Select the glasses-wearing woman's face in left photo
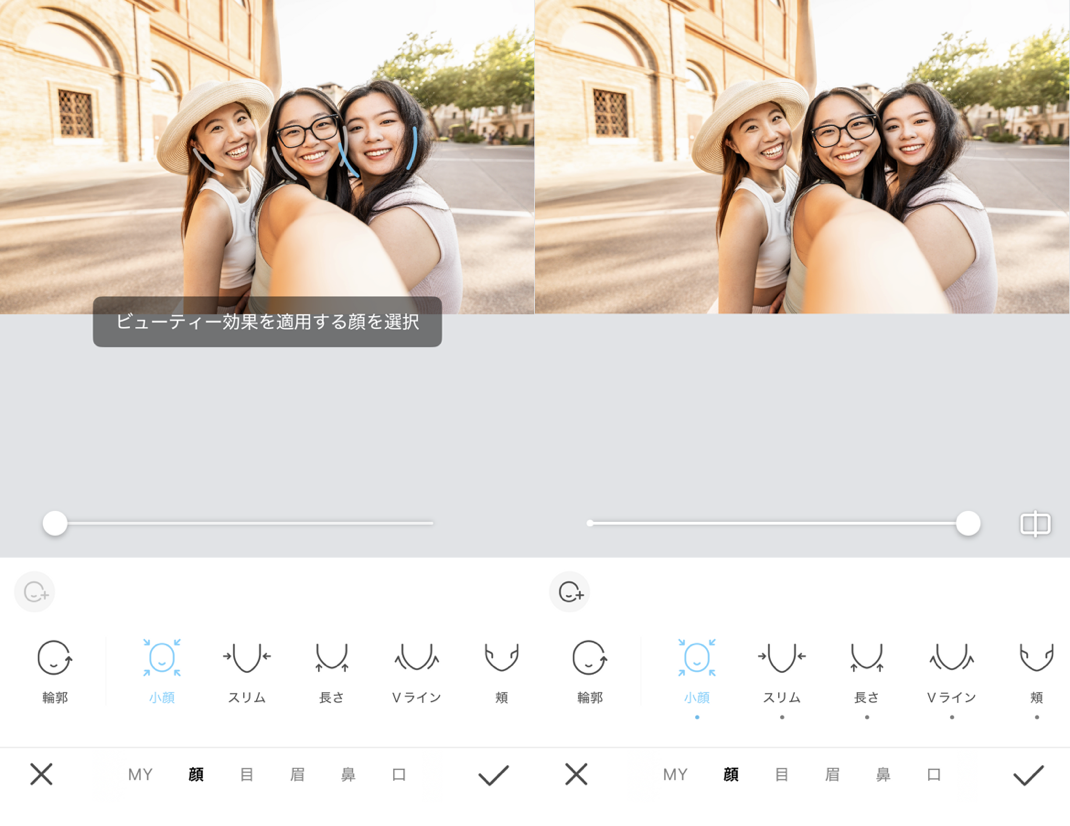Viewport: 1070px width, 826px height. (308, 145)
